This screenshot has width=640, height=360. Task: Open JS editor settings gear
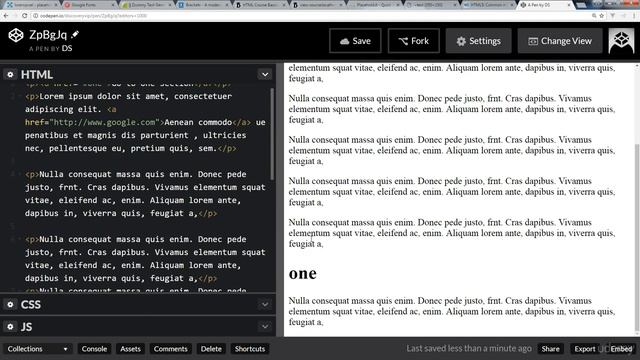pyautogui.click(x=10, y=327)
